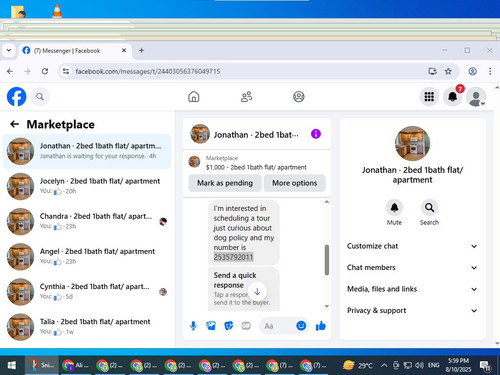500x375 pixels.
Task: Open More options for listing
Action: coord(294,183)
